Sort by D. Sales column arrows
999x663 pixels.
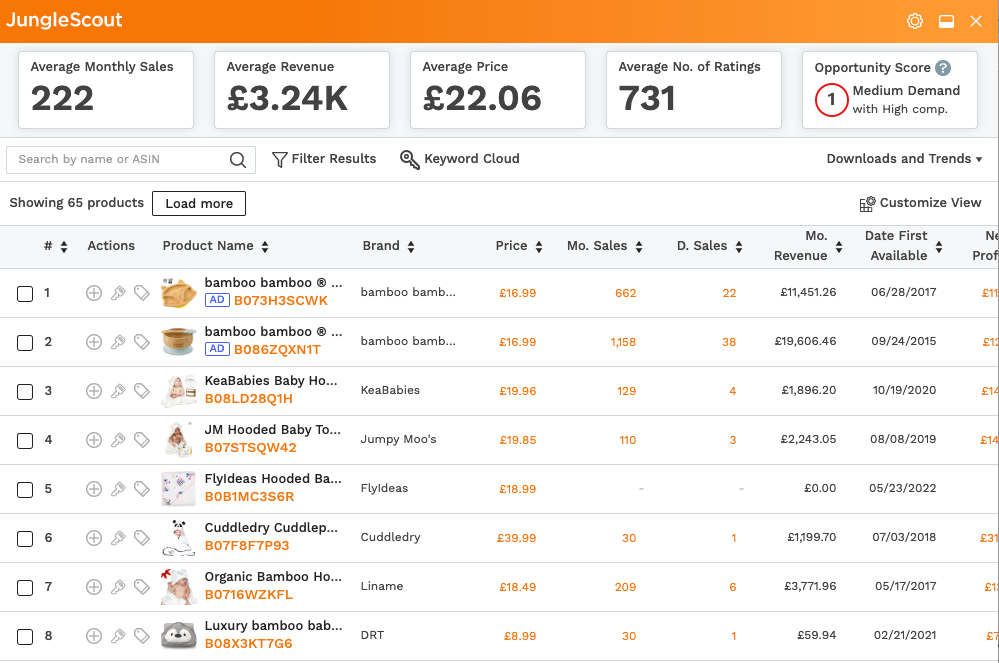point(739,246)
